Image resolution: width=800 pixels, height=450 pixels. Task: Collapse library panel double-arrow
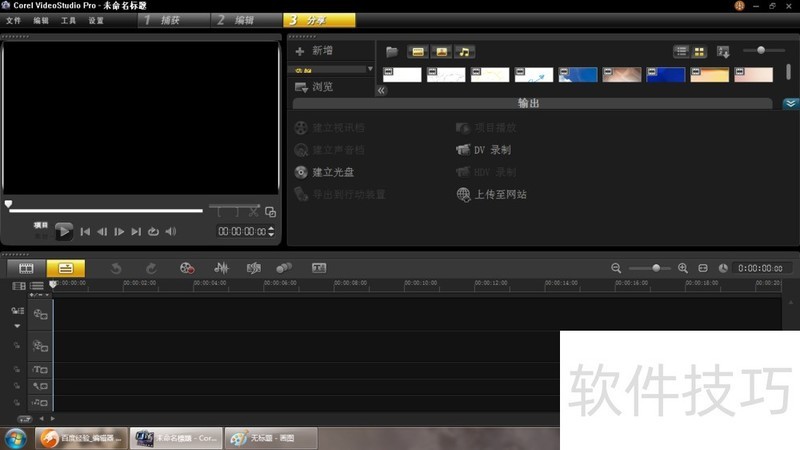381,90
